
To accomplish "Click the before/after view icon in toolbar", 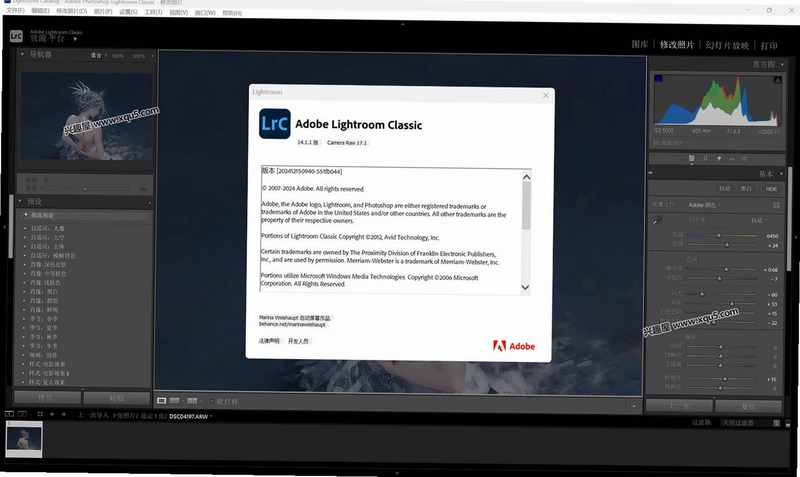I will point(192,401).
